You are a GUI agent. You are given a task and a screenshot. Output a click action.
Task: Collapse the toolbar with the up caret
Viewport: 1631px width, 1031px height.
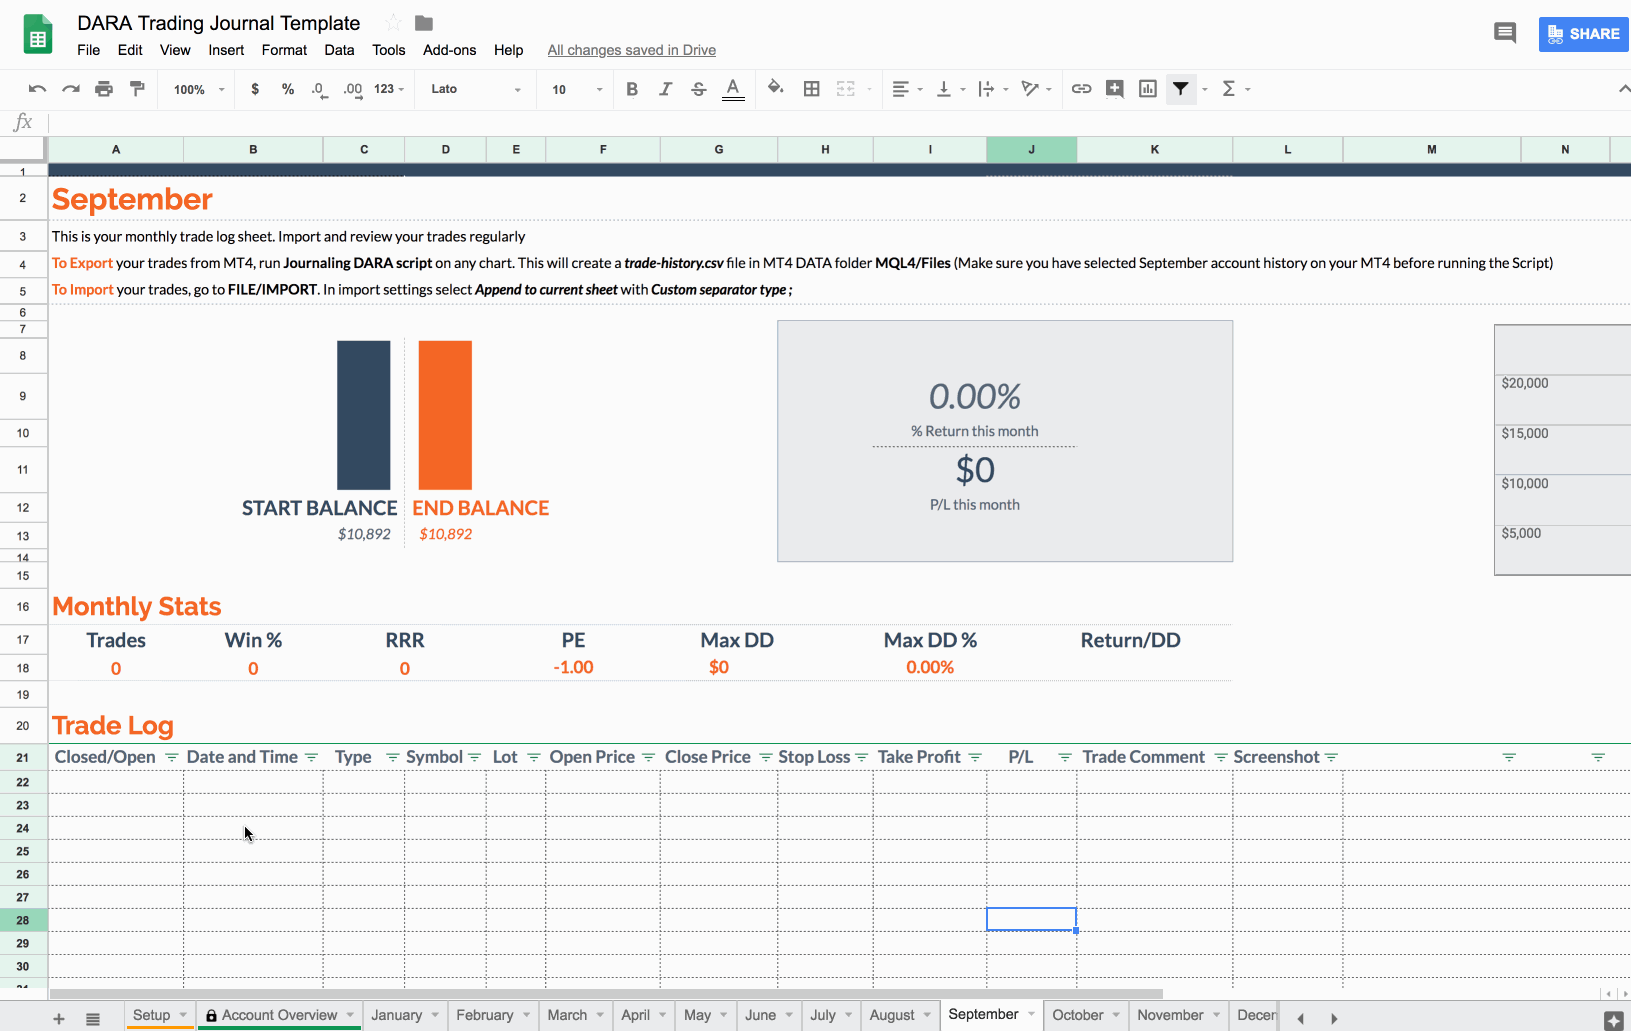point(1623,89)
